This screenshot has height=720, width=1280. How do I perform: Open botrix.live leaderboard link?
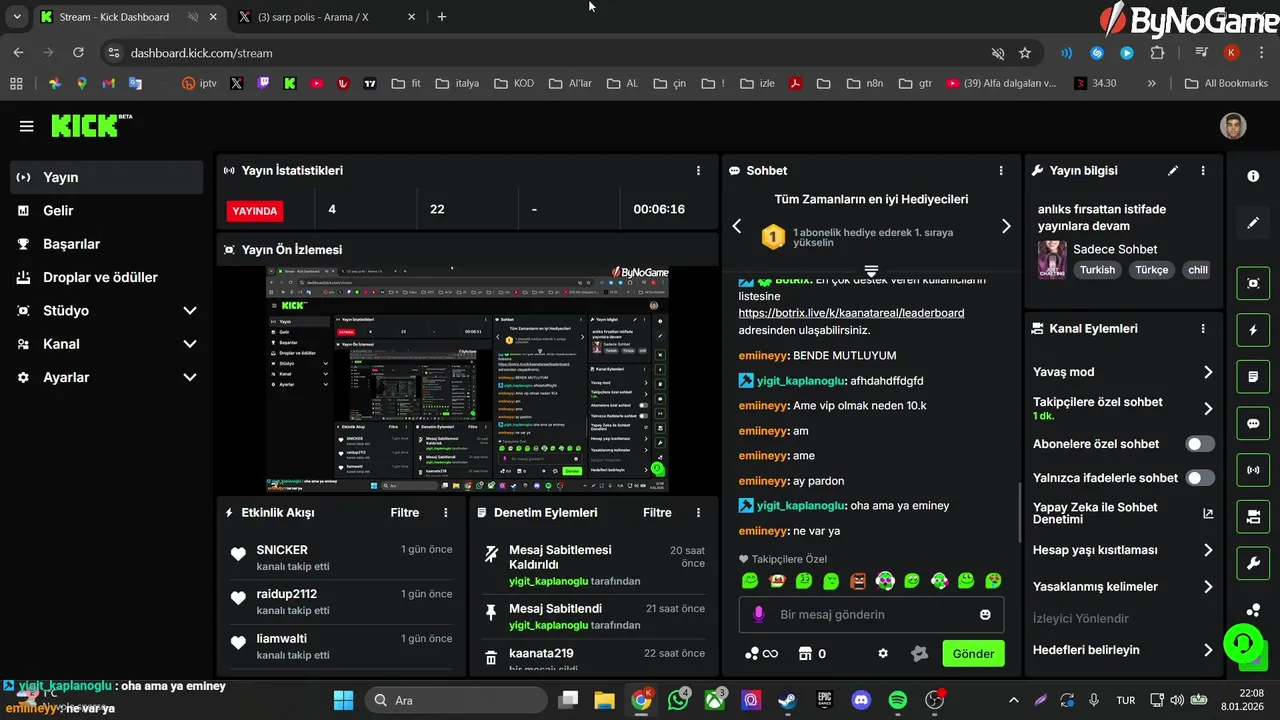click(852, 313)
